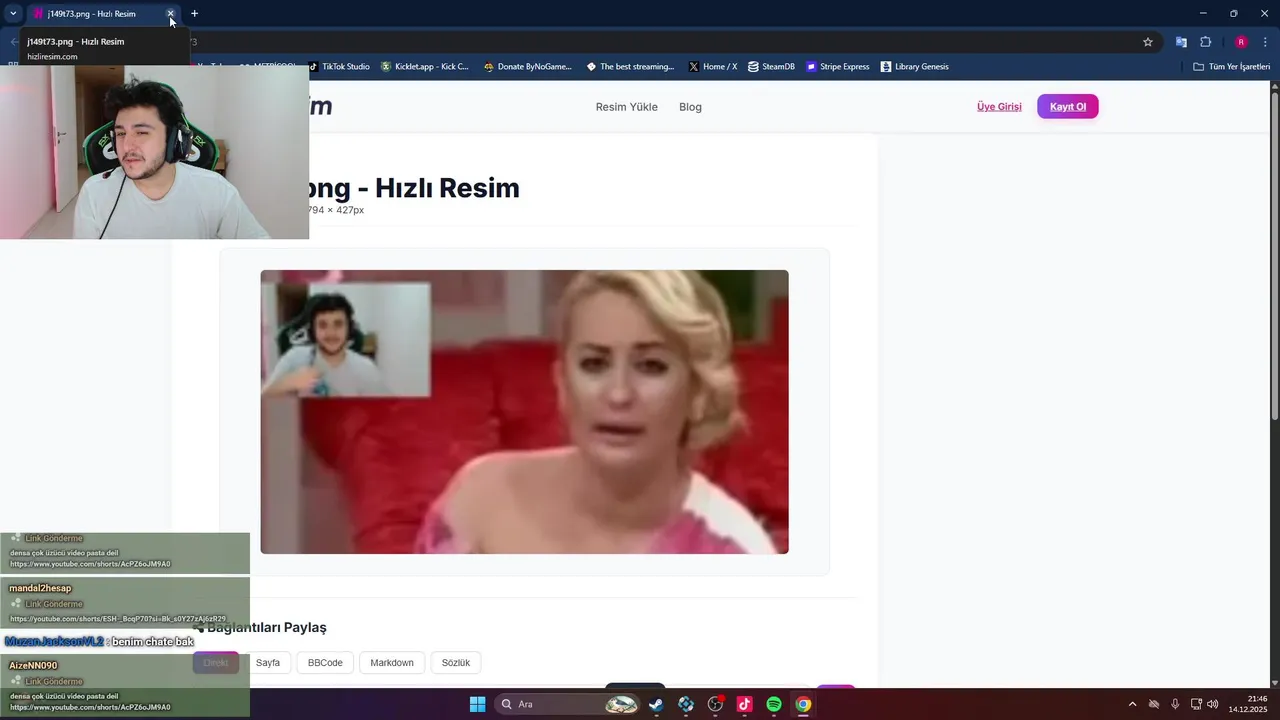
Task: Open the Google Translate extension icon
Action: tap(1181, 42)
